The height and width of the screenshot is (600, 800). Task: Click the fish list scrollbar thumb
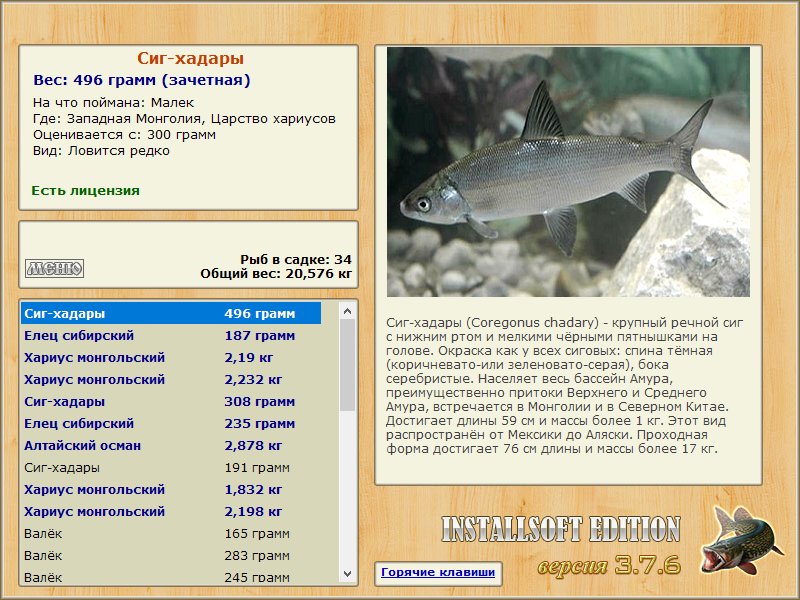(x=348, y=365)
